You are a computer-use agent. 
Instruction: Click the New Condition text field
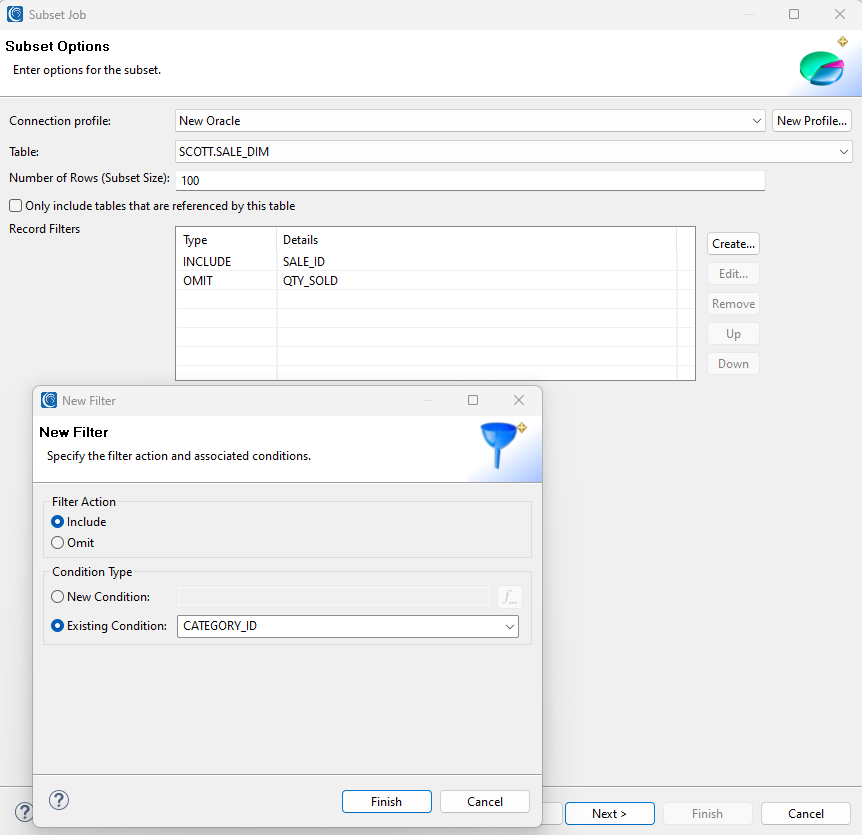point(333,597)
